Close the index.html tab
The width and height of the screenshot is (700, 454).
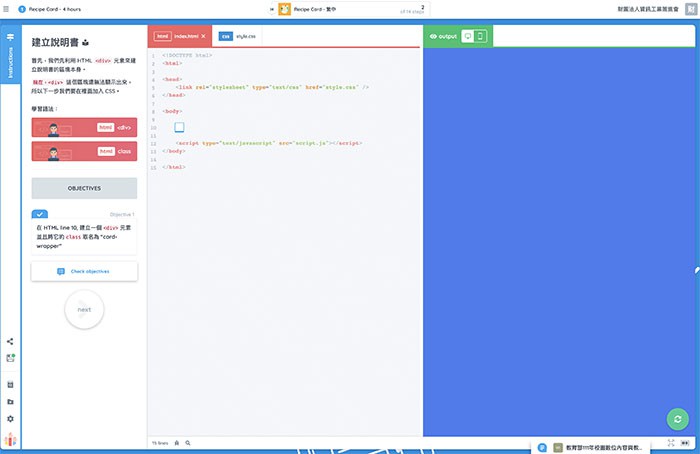(204, 36)
